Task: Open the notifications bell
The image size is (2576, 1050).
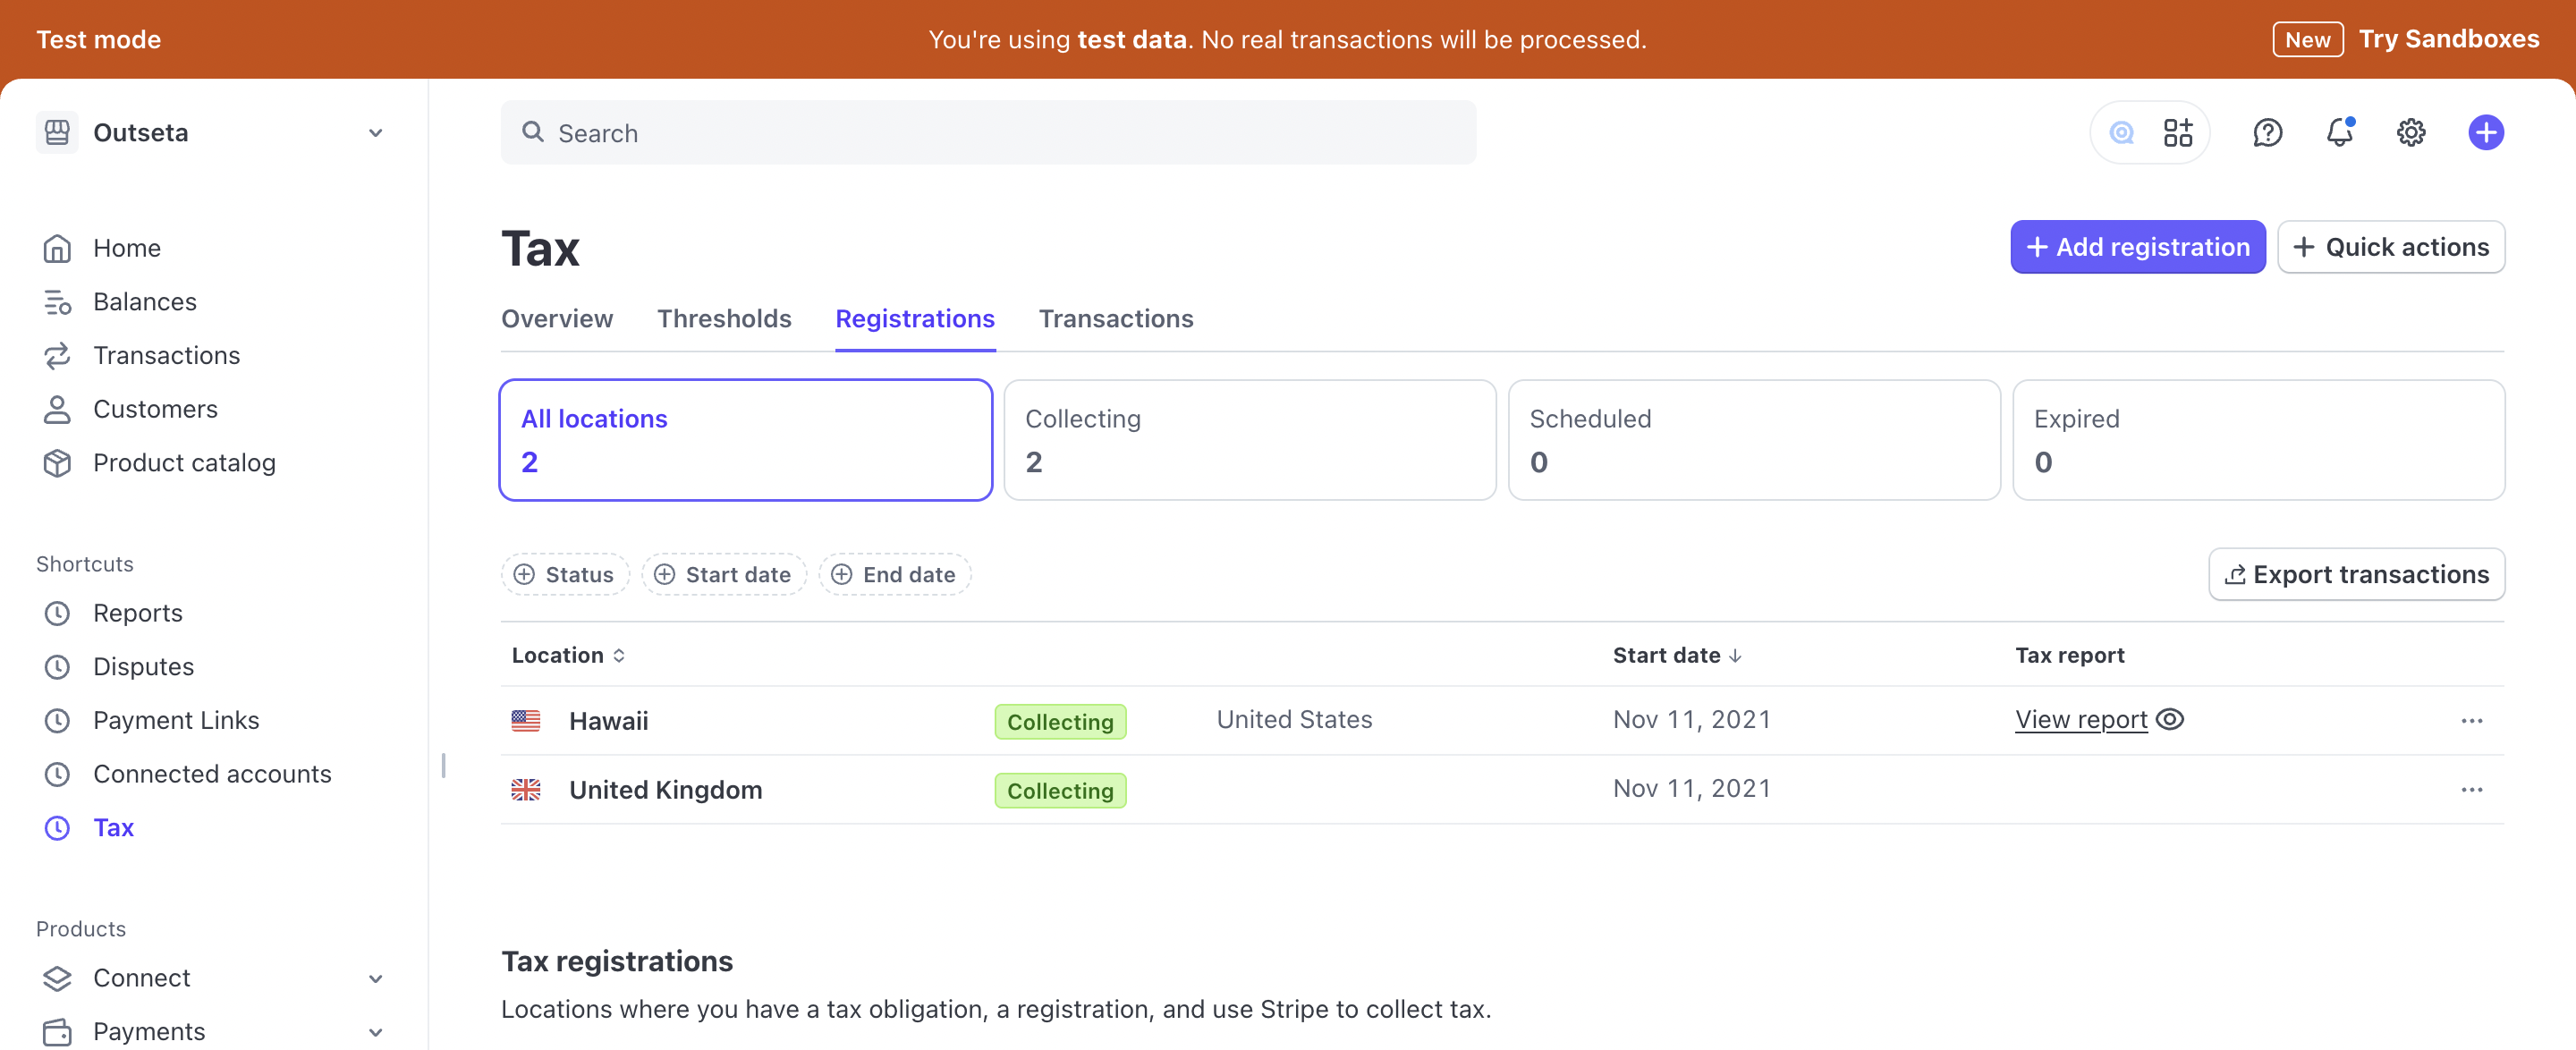Action: click(2339, 132)
